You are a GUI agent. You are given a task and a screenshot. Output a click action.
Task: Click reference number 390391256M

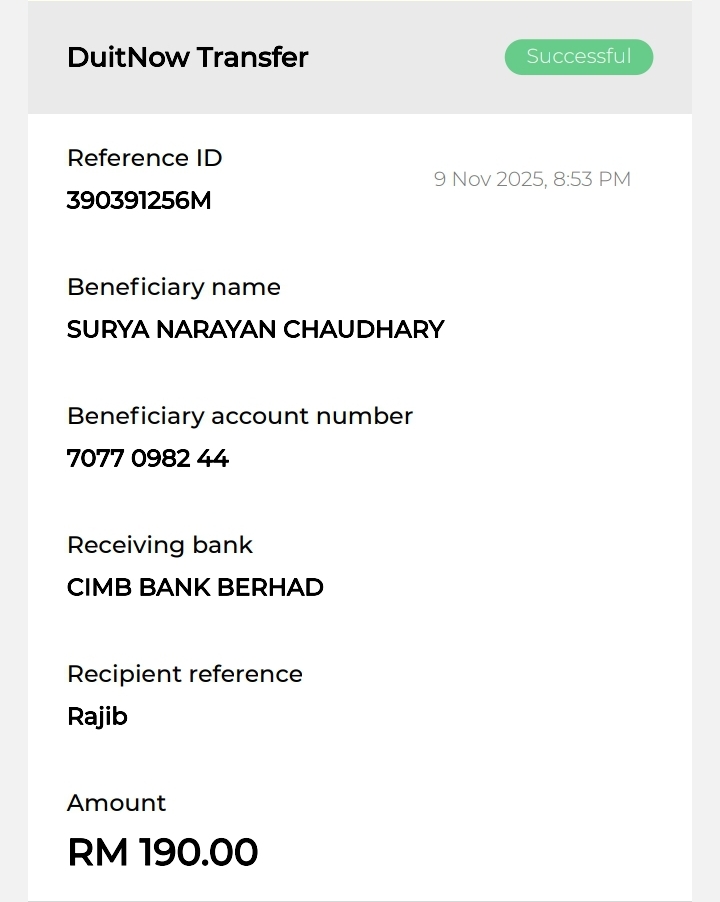(x=139, y=200)
